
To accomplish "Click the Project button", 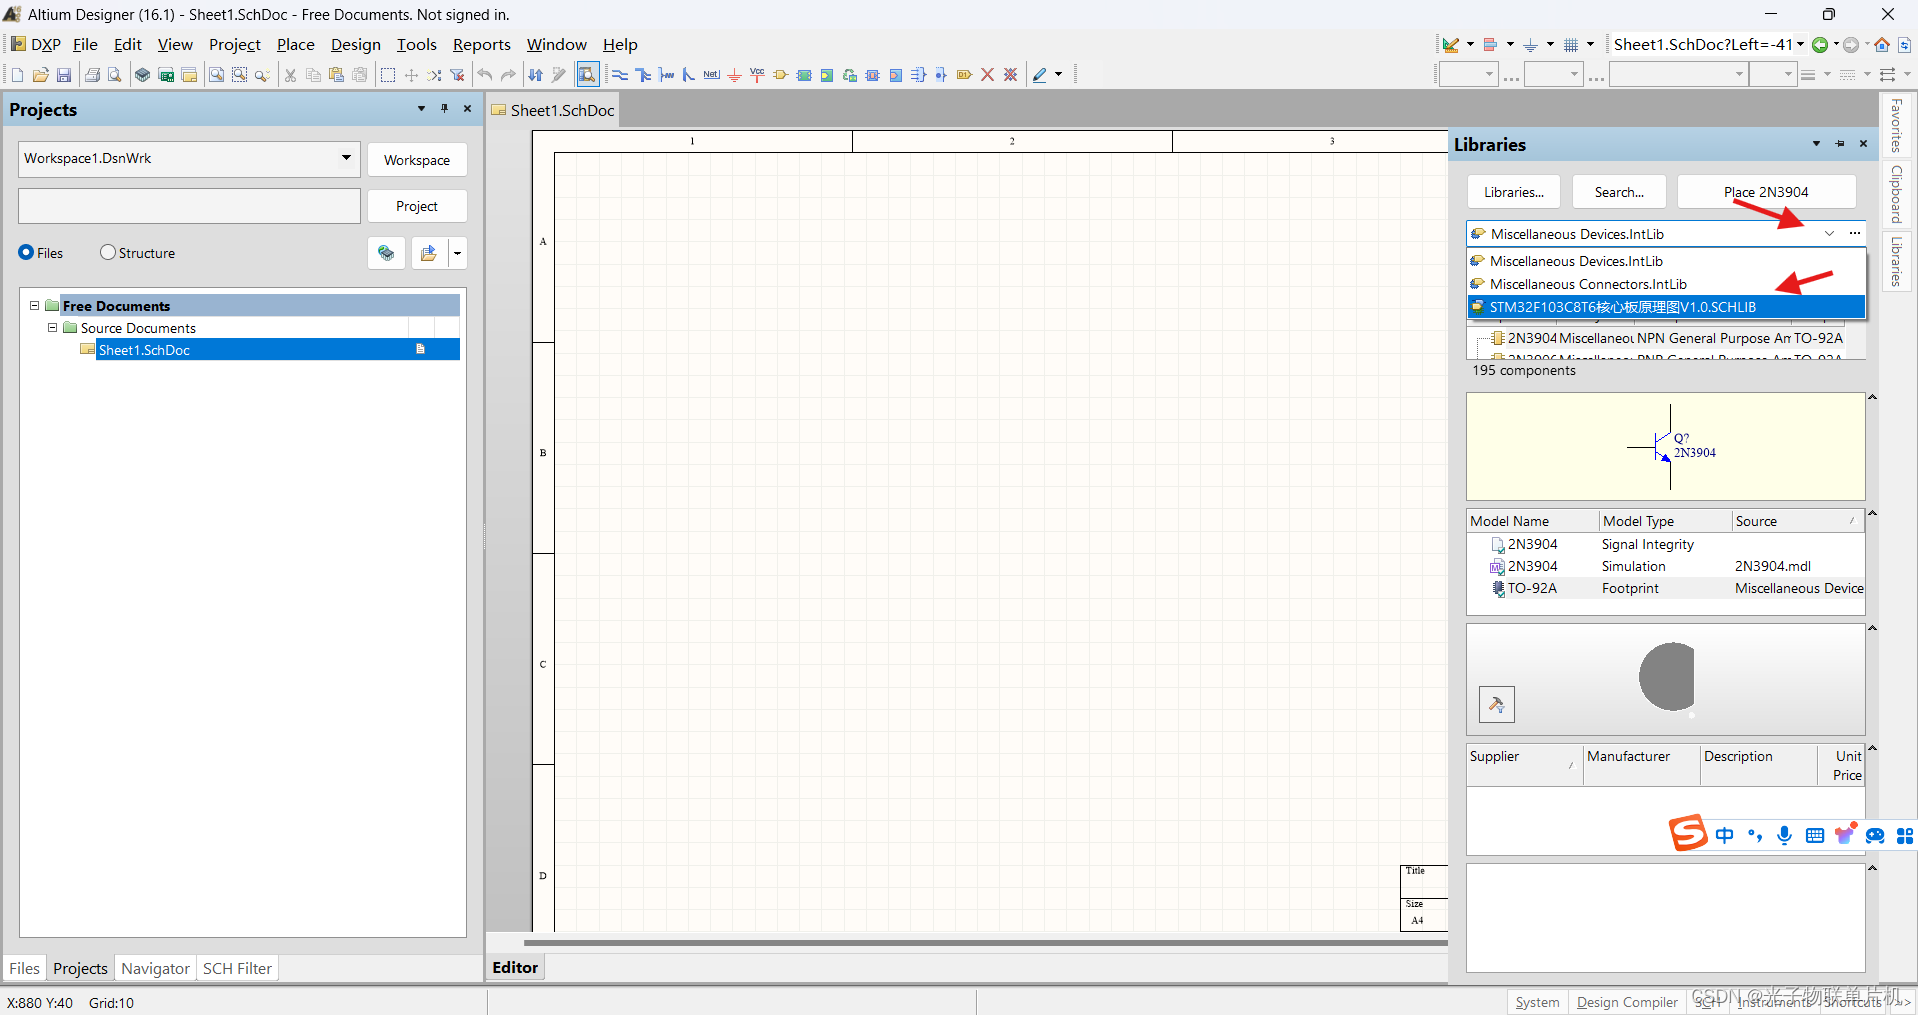I will pyautogui.click(x=417, y=206).
